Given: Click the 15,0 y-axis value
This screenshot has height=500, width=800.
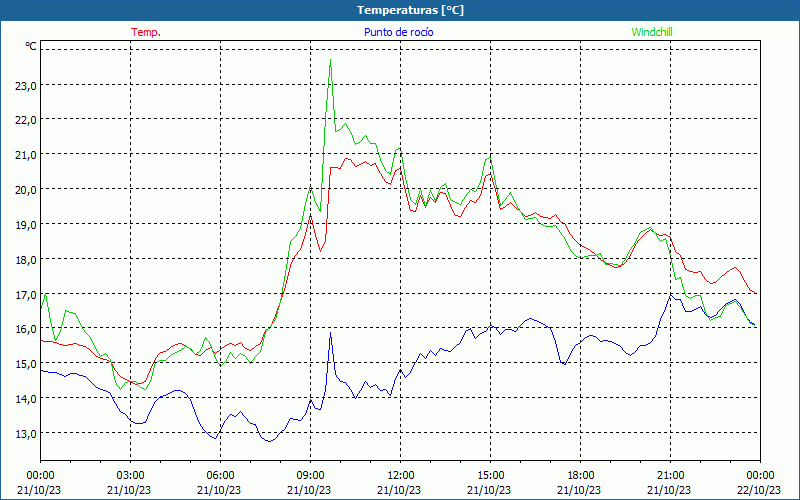Looking at the screenshot, I should [x=26, y=363].
